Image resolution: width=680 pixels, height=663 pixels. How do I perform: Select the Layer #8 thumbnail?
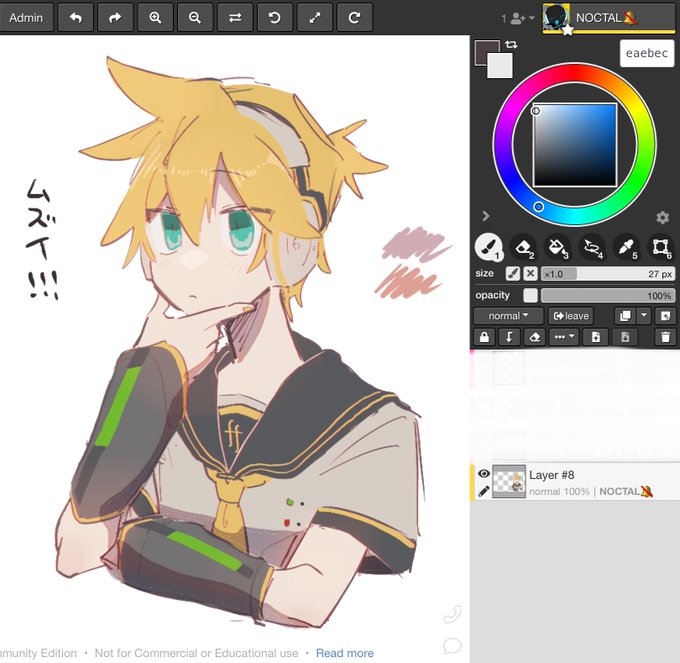click(509, 482)
